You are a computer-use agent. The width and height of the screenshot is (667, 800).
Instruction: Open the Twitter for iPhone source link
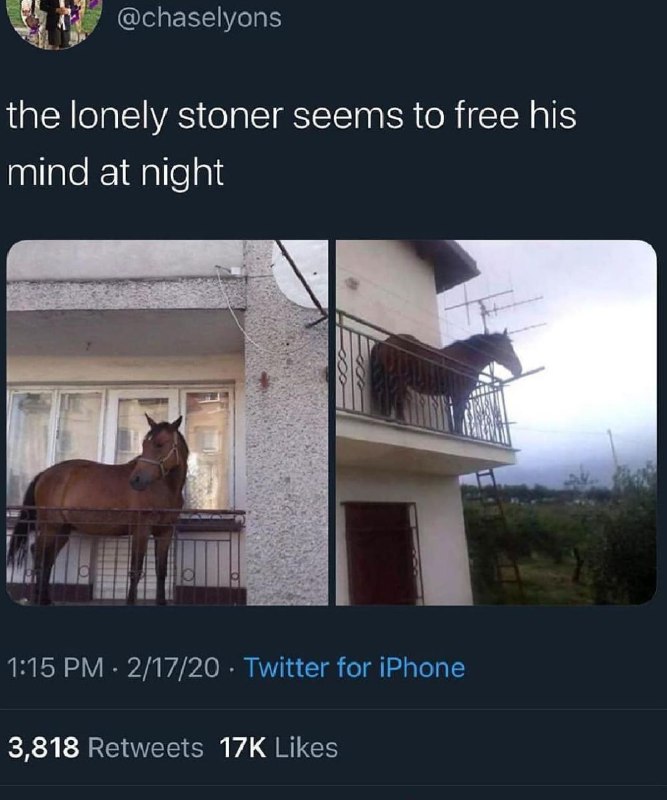[355, 668]
